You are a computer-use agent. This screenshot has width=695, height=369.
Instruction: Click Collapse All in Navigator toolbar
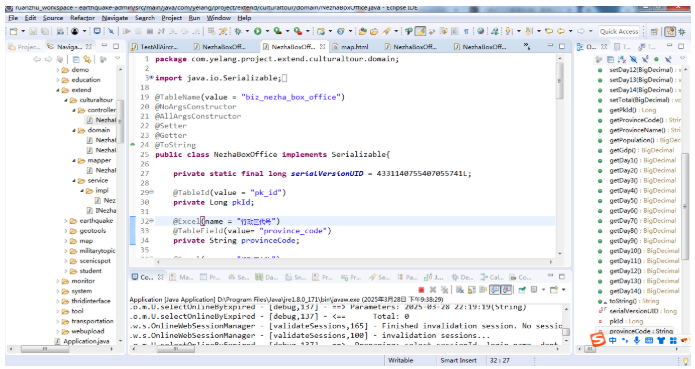tap(76, 59)
